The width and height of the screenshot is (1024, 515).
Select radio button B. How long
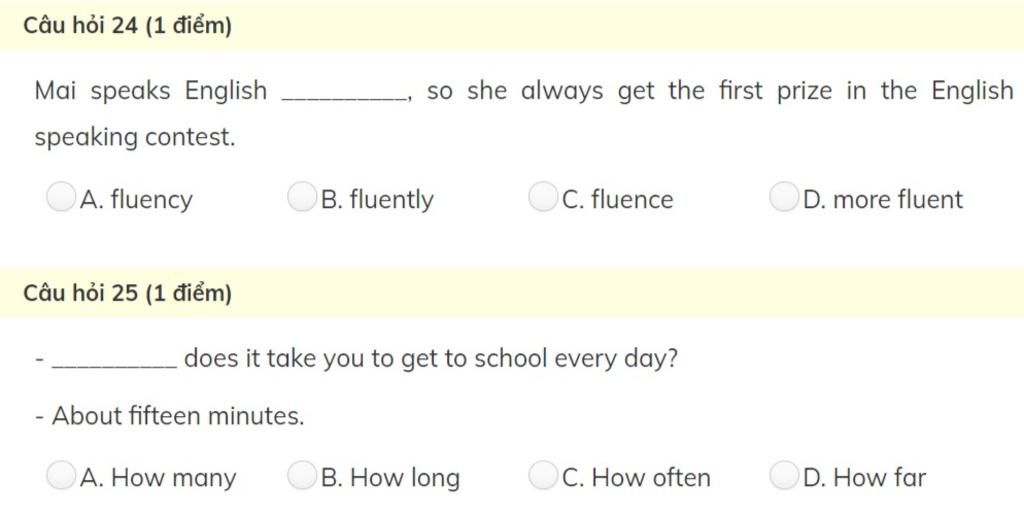[301, 476]
